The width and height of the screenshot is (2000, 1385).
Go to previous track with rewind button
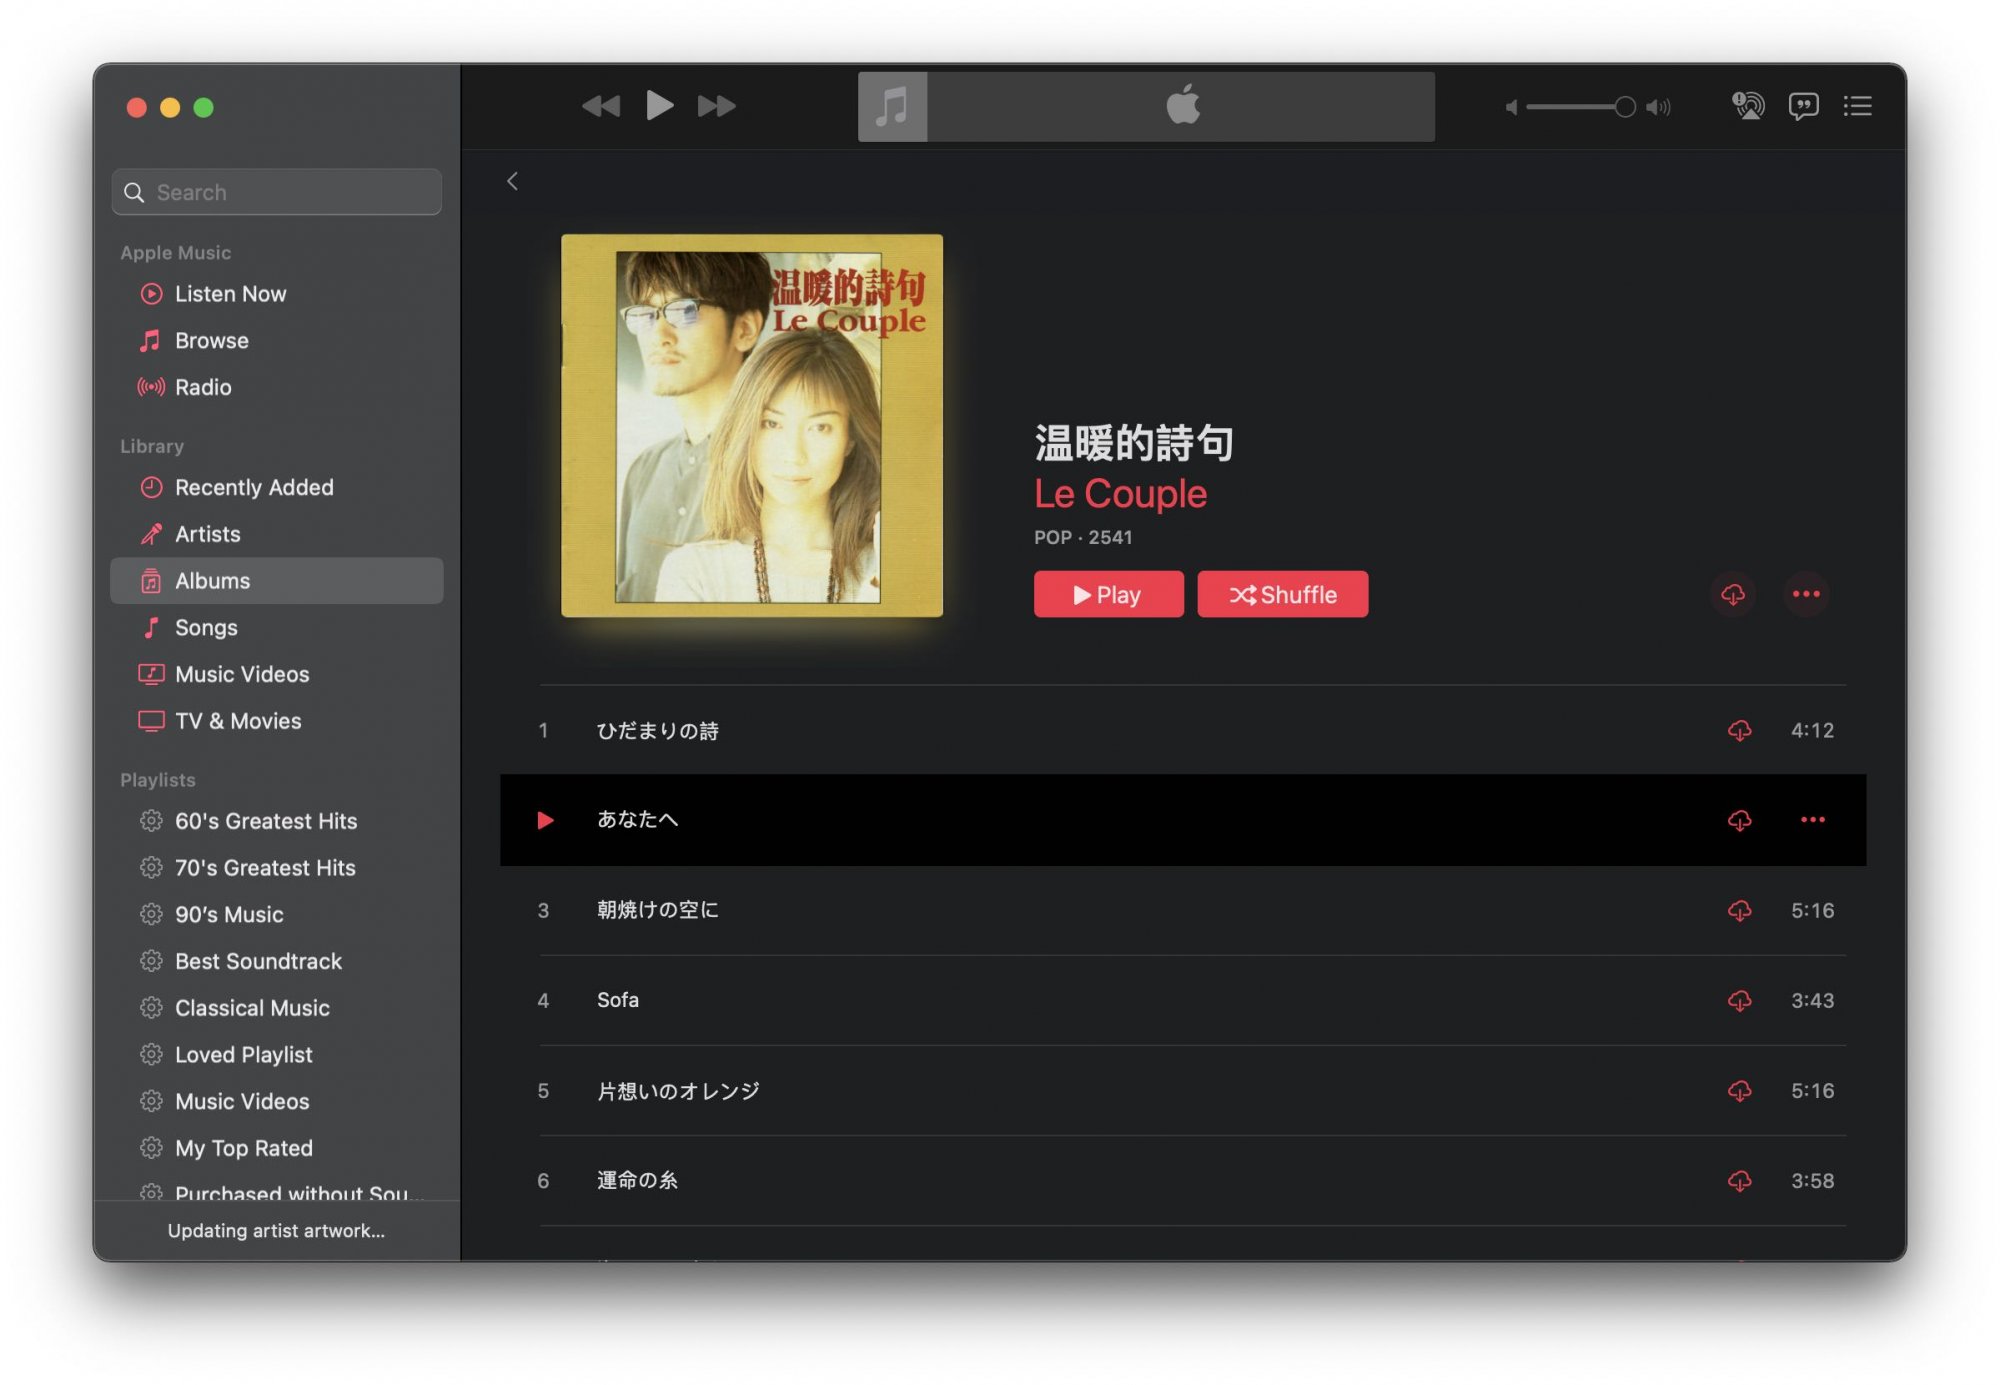pos(601,106)
